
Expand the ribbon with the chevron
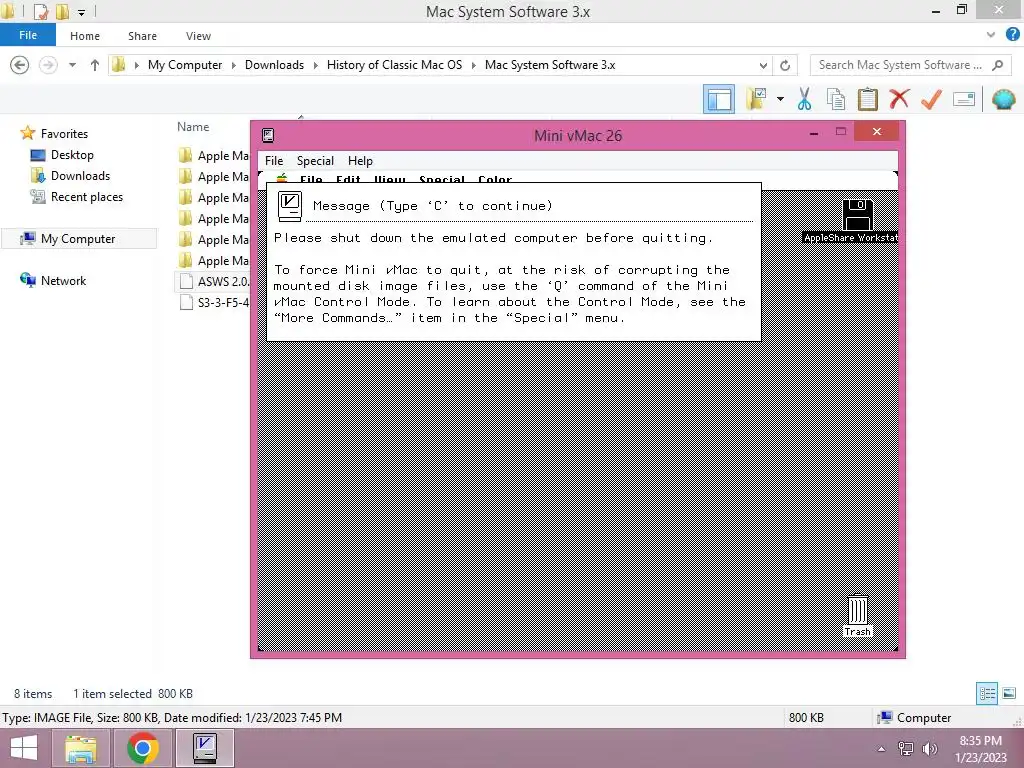tap(991, 35)
